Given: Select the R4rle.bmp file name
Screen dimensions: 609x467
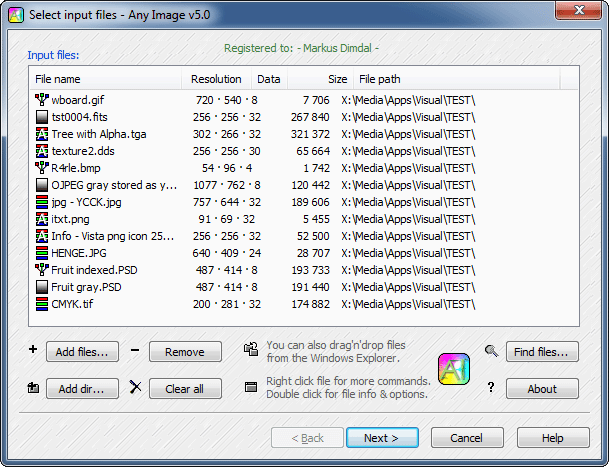Looking at the screenshot, I should tap(76, 168).
